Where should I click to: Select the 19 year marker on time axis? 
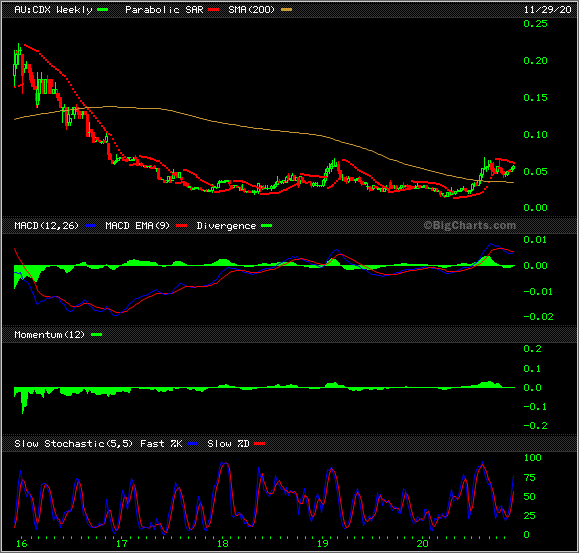coord(322,543)
